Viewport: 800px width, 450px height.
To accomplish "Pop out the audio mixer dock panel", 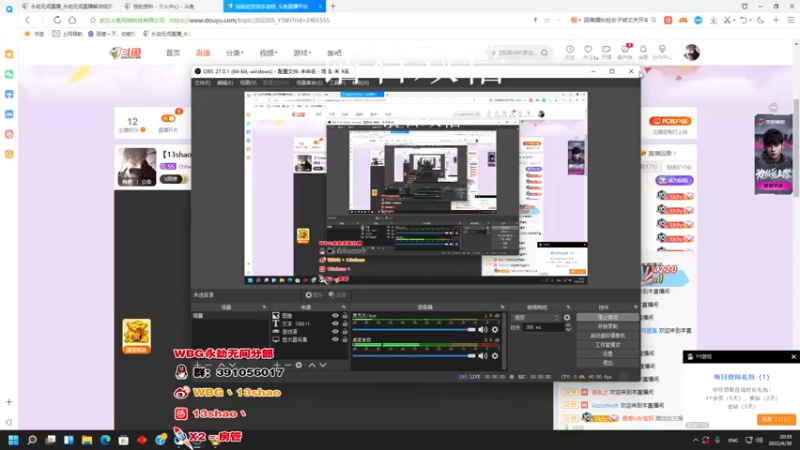I will coord(503,307).
